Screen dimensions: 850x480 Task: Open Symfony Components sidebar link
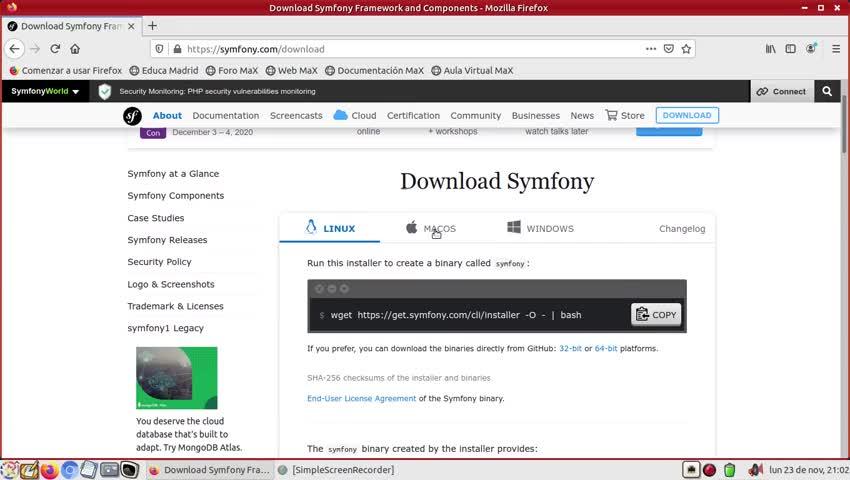click(x=176, y=195)
